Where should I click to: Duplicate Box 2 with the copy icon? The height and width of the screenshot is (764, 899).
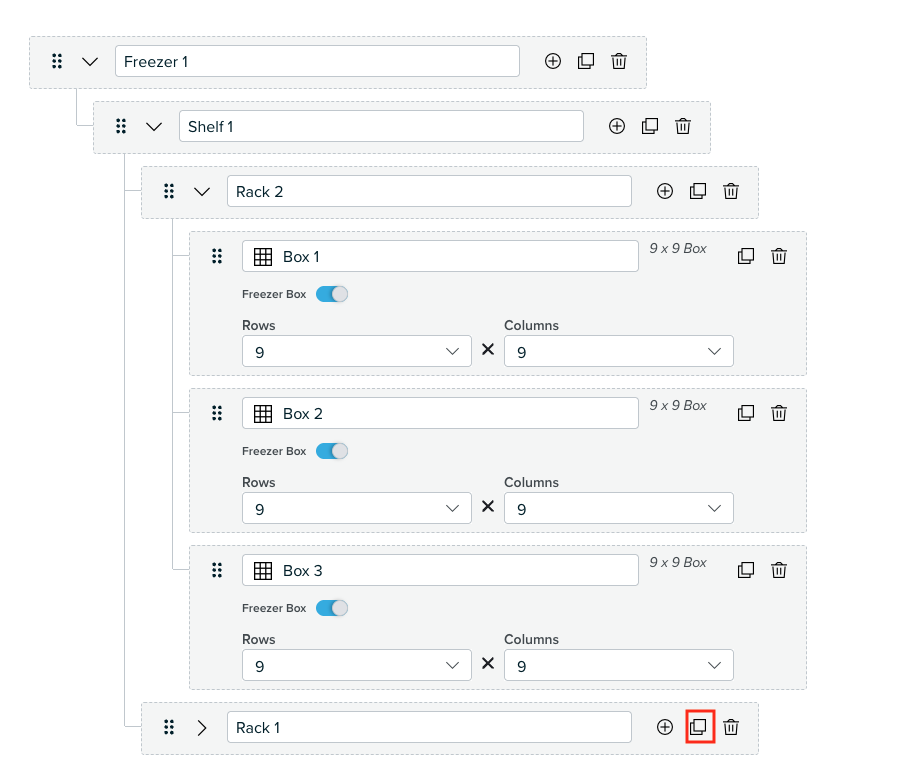746,413
